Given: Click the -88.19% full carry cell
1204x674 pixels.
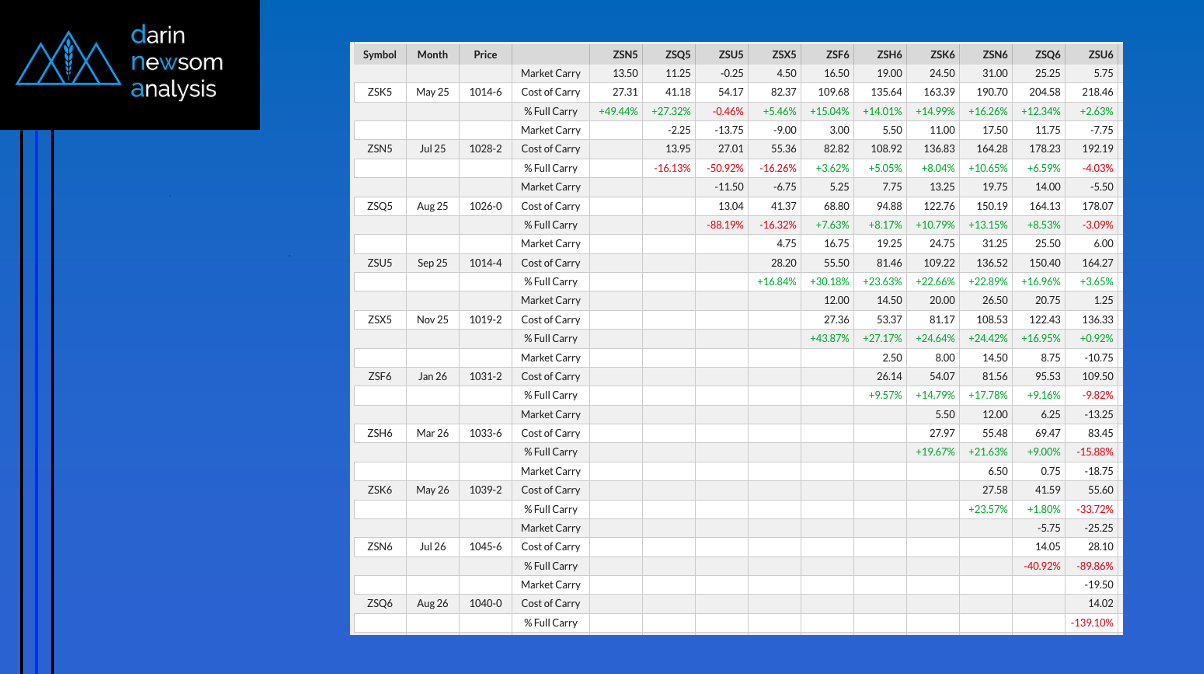Looking at the screenshot, I should tap(724, 225).
